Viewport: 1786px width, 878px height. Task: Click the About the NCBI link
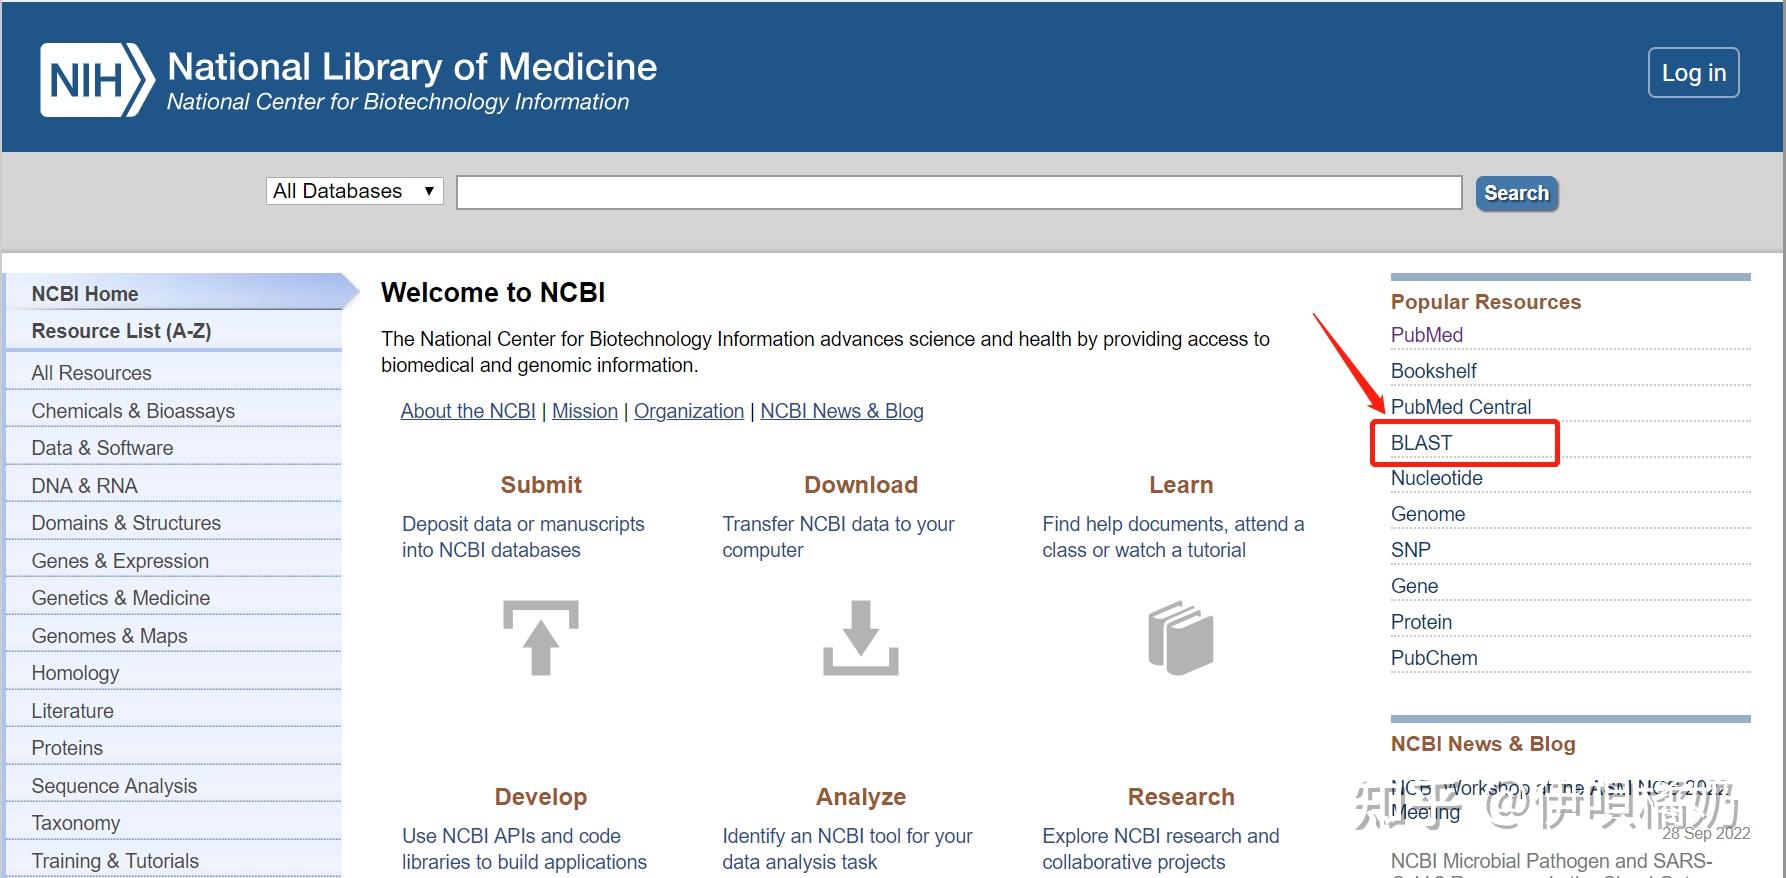(x=468, y=411)
